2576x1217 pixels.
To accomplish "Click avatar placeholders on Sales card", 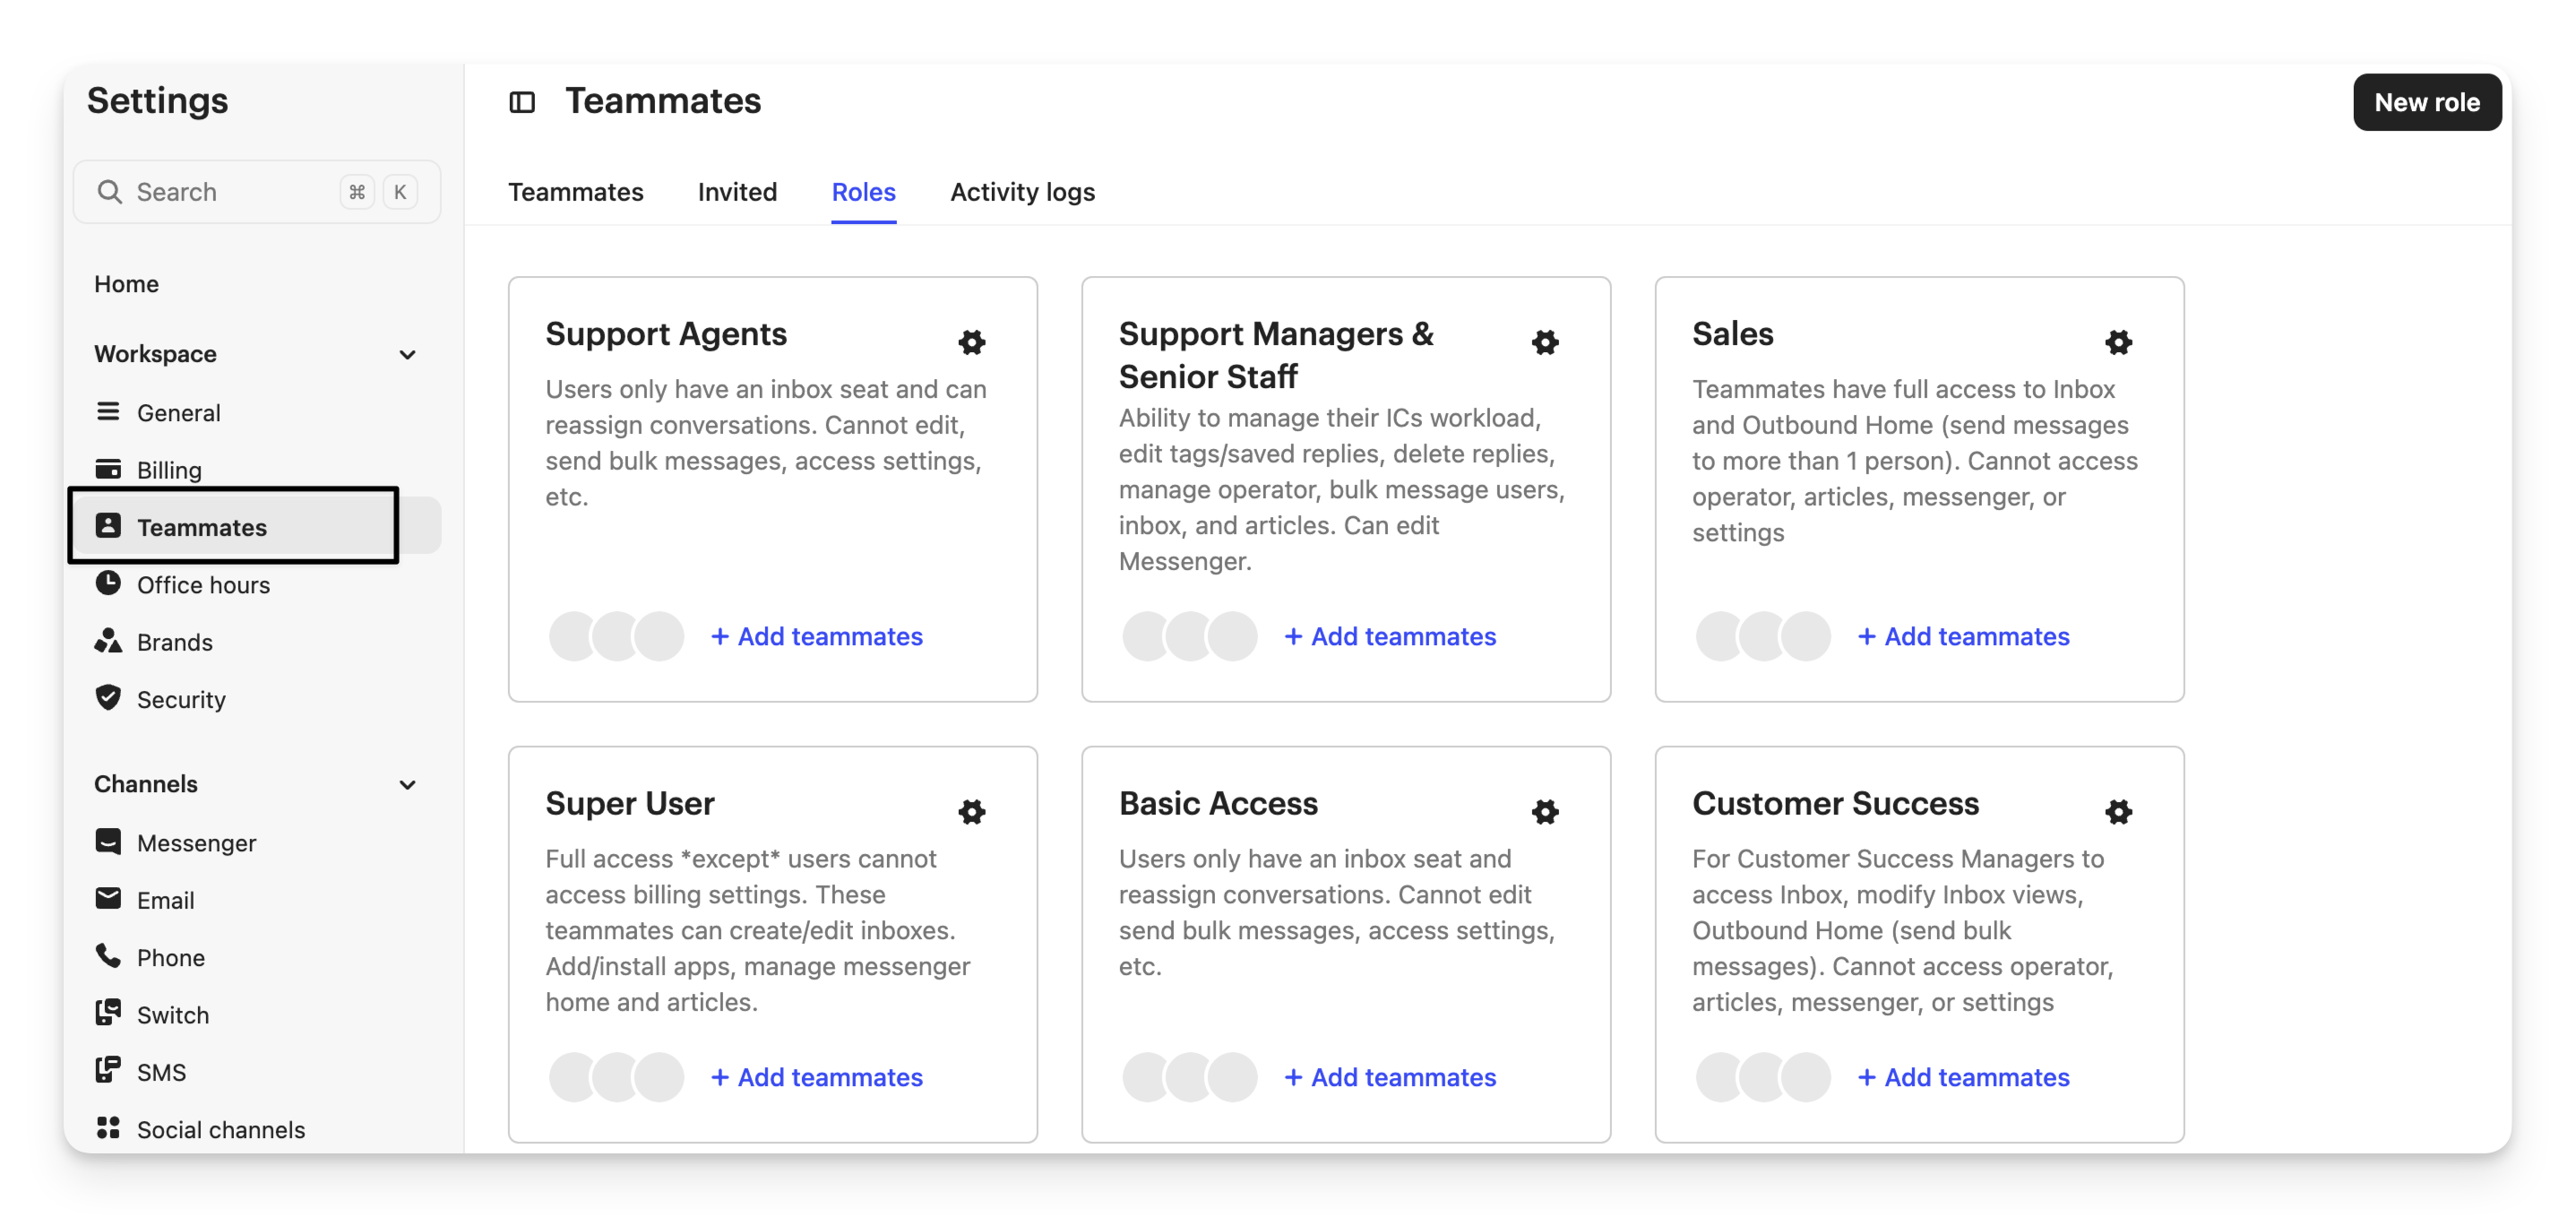I will point(1762,637).
